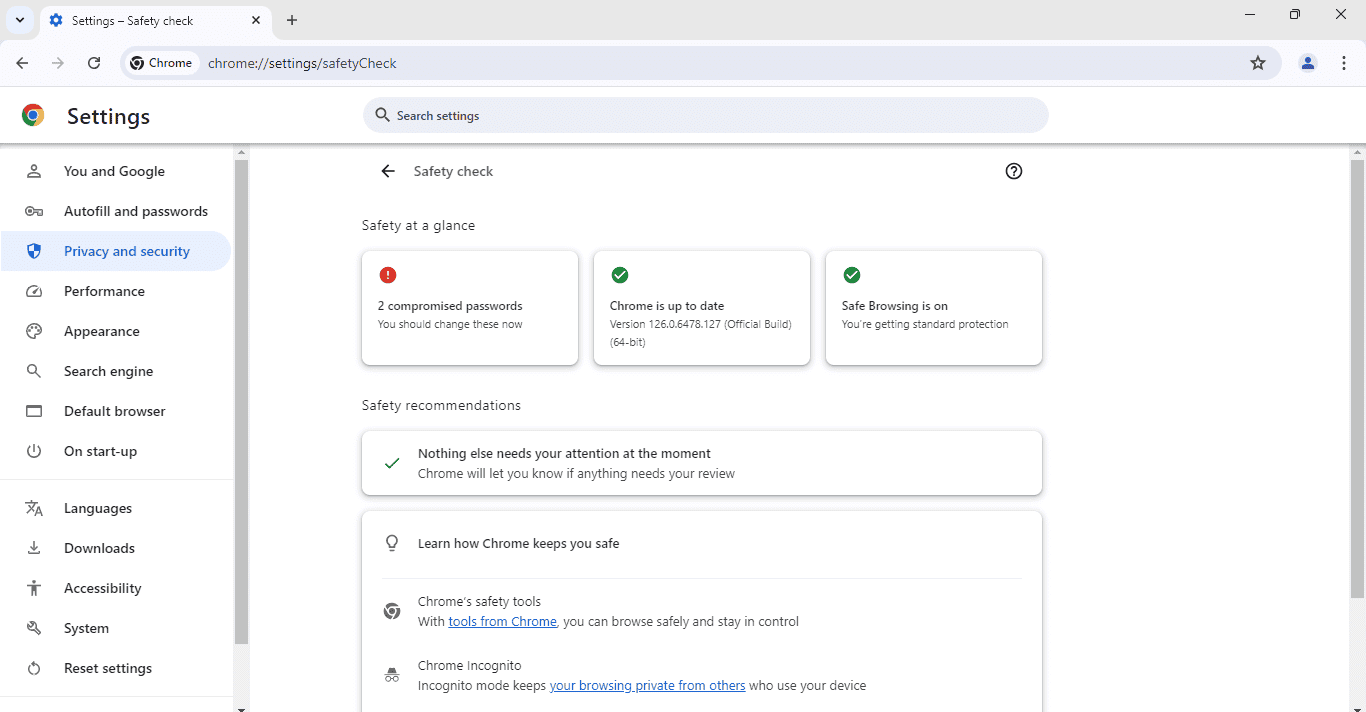Bookmark this tab with the star icon
Image resolution: width=1366 pixels, height=712 pixels.
1258,63
